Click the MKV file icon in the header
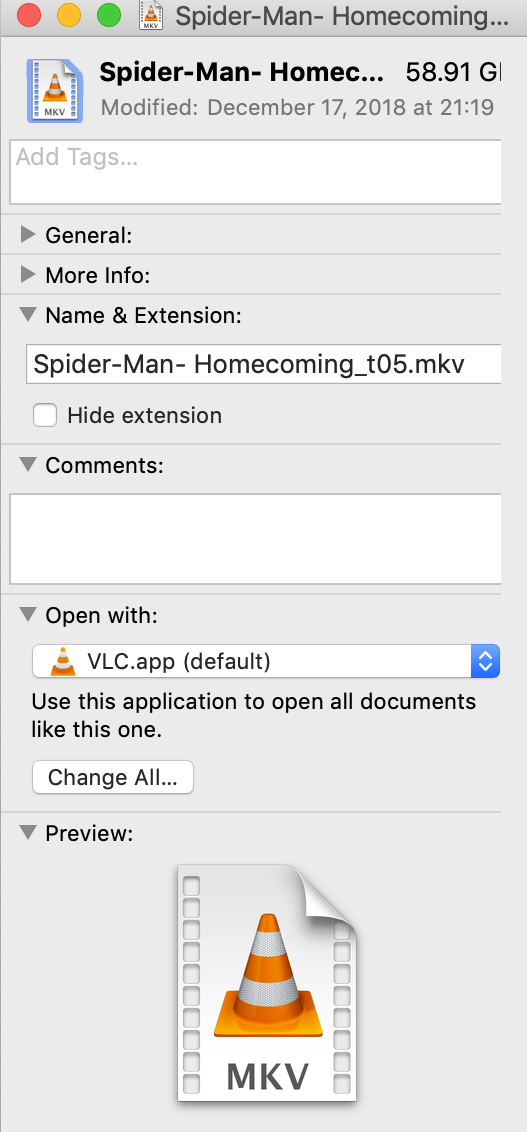This screenshot has height=1132, width=527. (x=55, y=91)
